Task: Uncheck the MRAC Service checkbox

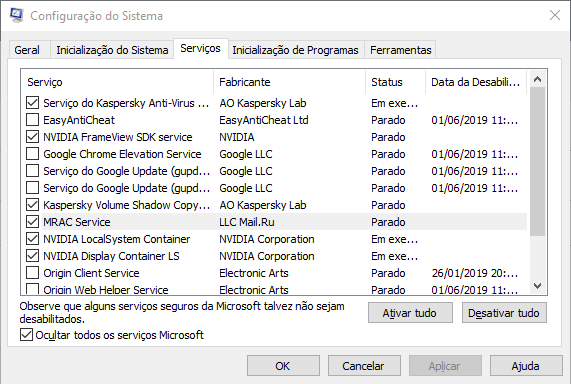Action: 32,222
